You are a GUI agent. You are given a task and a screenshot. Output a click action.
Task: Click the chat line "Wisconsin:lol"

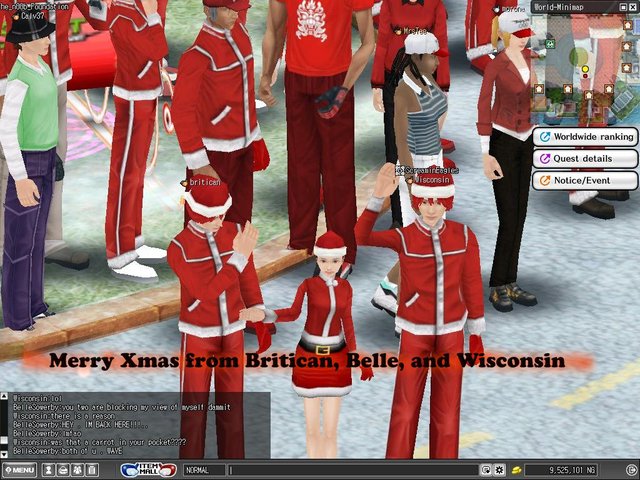[x=37, y=398]
